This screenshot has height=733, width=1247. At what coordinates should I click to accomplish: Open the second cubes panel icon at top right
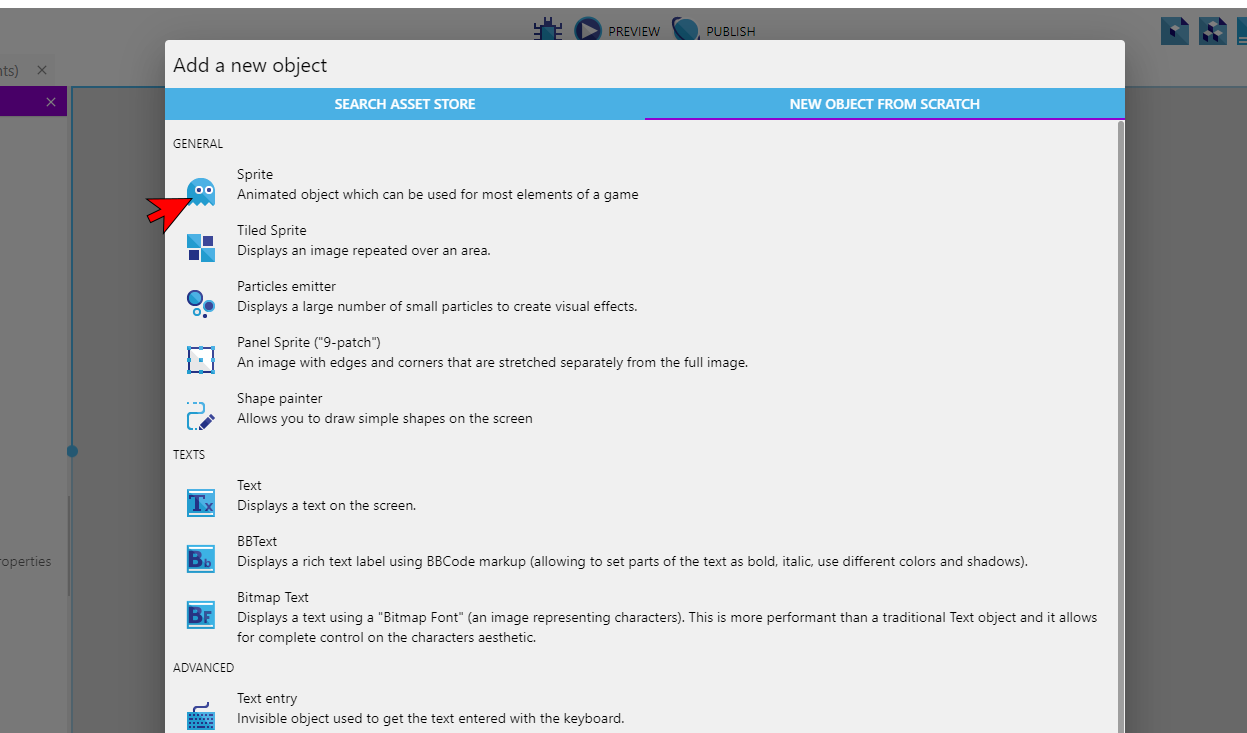(x=1213, y=31)
